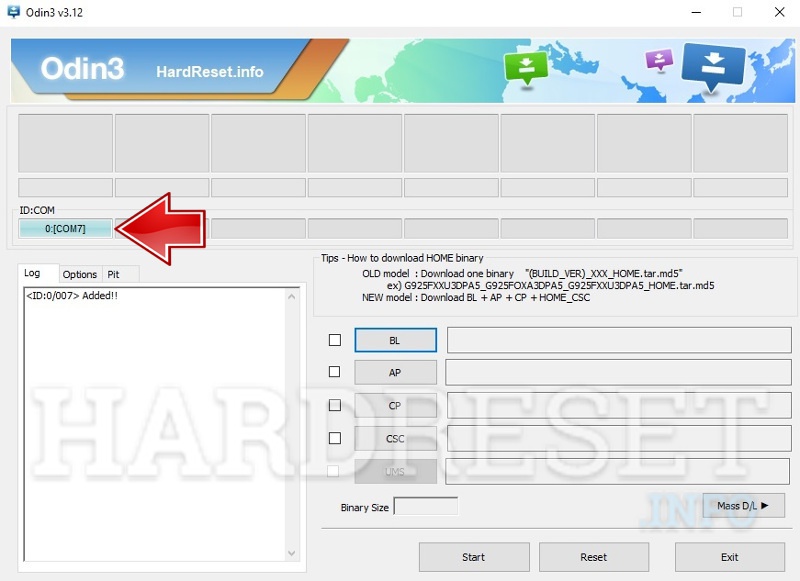Click the Odin3 app icon in title bar
This screenshot has height=581, width=800.
[13, 12]
